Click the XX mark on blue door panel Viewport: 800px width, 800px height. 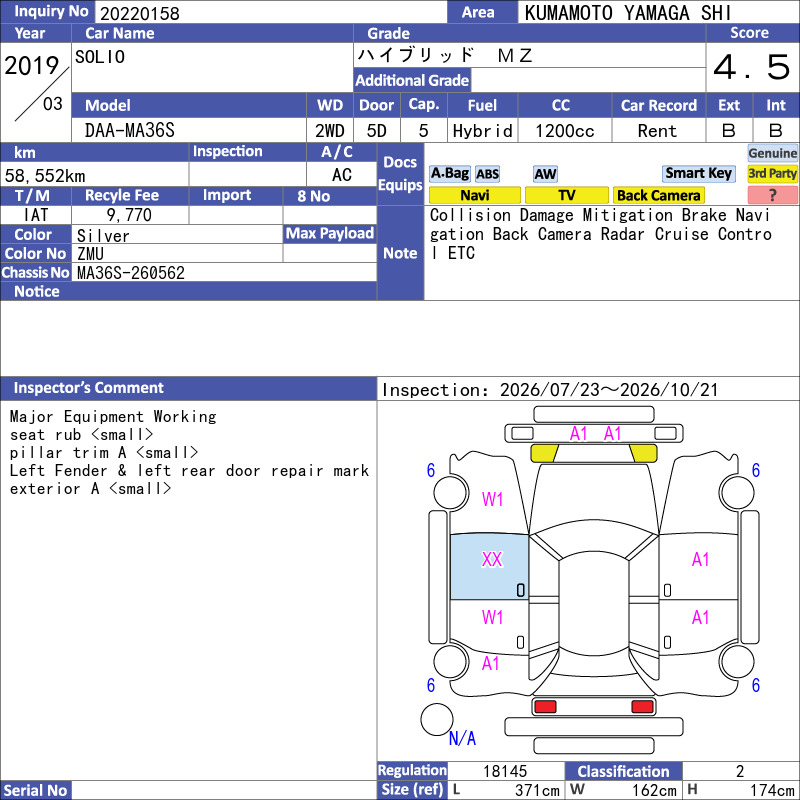pyautogui.click(x=492, y=559)
